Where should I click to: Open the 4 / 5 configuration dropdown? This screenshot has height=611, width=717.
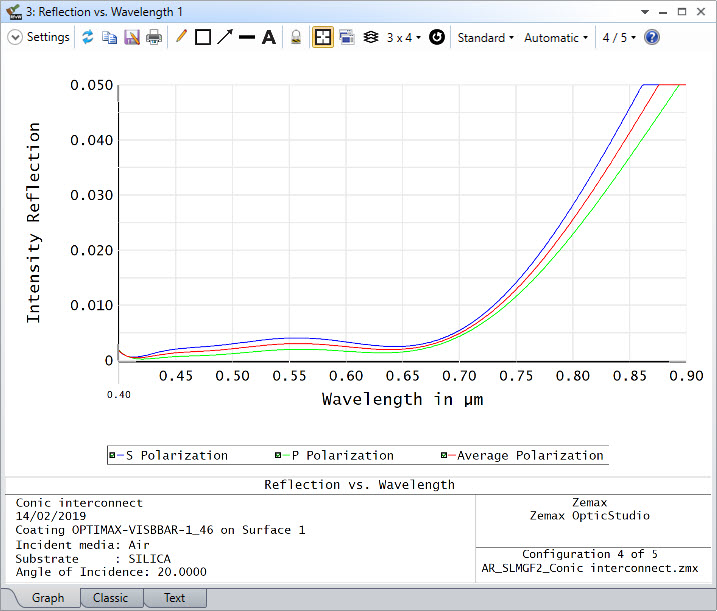[x=619, y=38]
